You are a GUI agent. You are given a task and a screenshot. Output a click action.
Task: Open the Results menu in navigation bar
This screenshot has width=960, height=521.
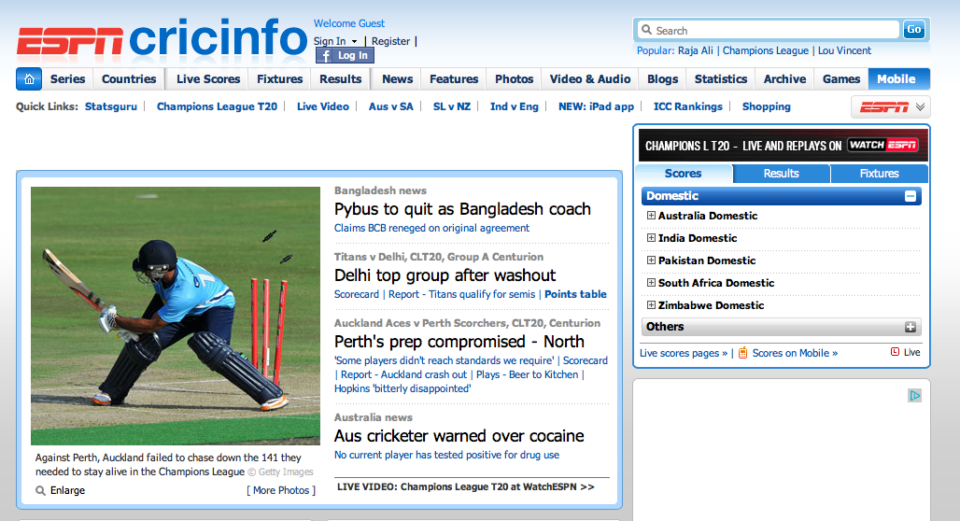(x=340, y=79)
